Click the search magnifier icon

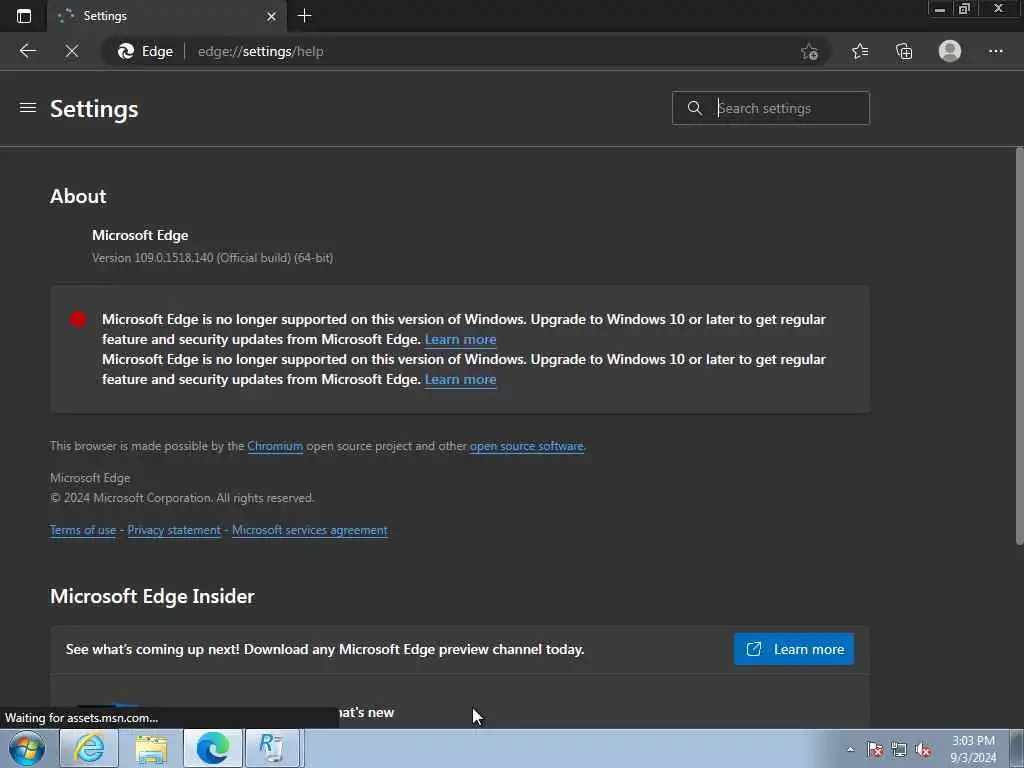[x=695, y=108]
